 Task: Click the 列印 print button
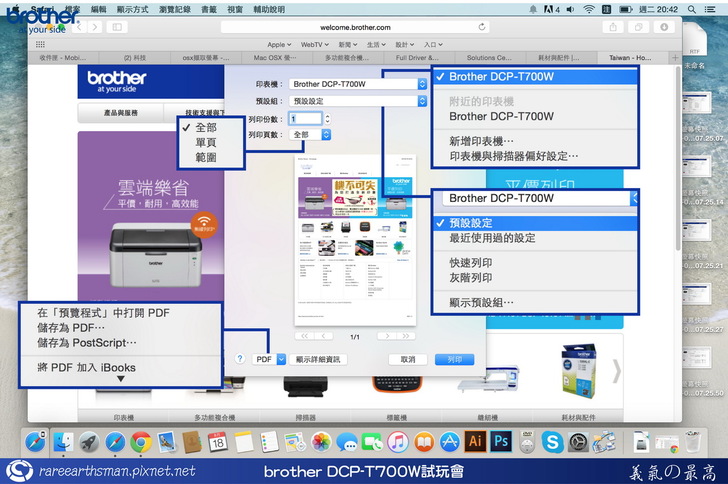pos(455,359)
